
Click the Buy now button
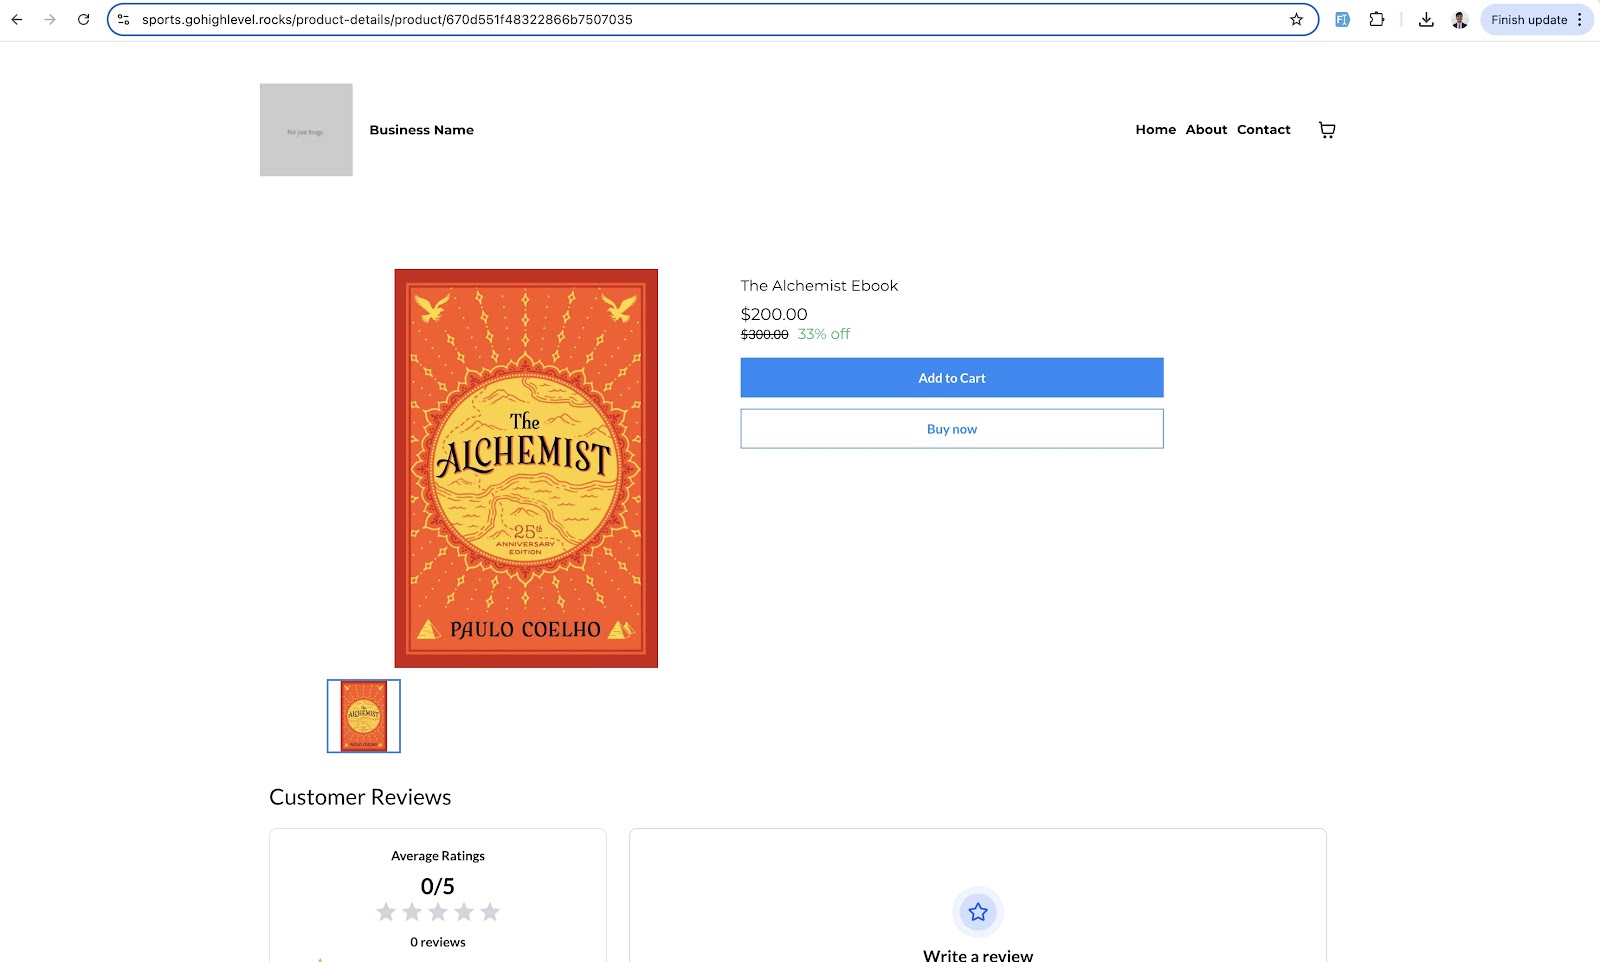point(952,429)
